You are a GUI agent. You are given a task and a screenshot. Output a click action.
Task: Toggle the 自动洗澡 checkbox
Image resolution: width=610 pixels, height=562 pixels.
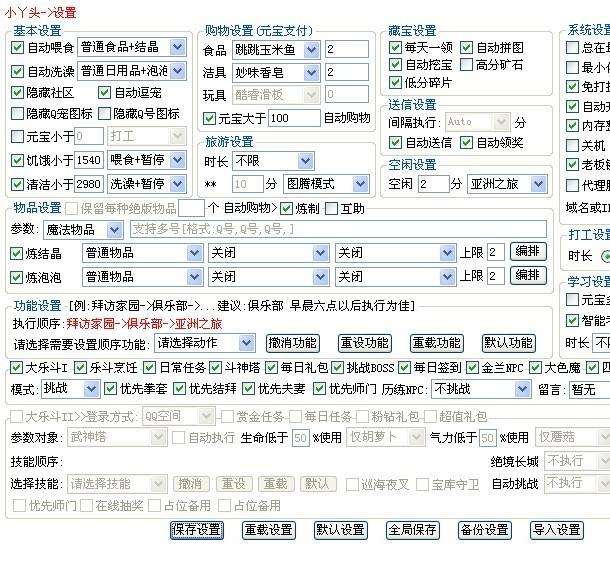pyautogui.click(x=18, y=71)
